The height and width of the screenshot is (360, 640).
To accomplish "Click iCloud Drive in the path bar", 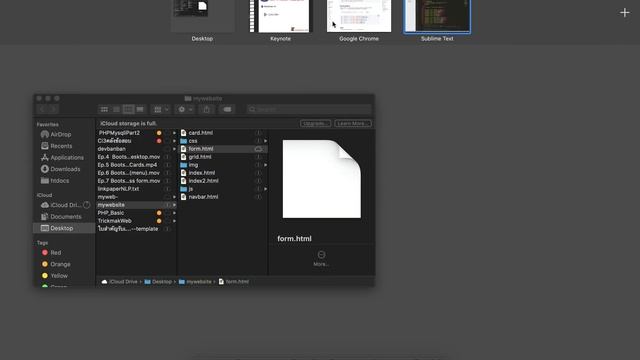I will click(x=120, y=282).
